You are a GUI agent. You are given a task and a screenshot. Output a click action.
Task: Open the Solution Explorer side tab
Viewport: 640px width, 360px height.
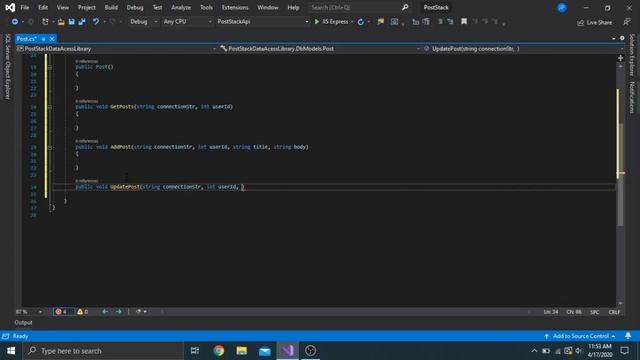pyautogui.click(x=632, y=55)
